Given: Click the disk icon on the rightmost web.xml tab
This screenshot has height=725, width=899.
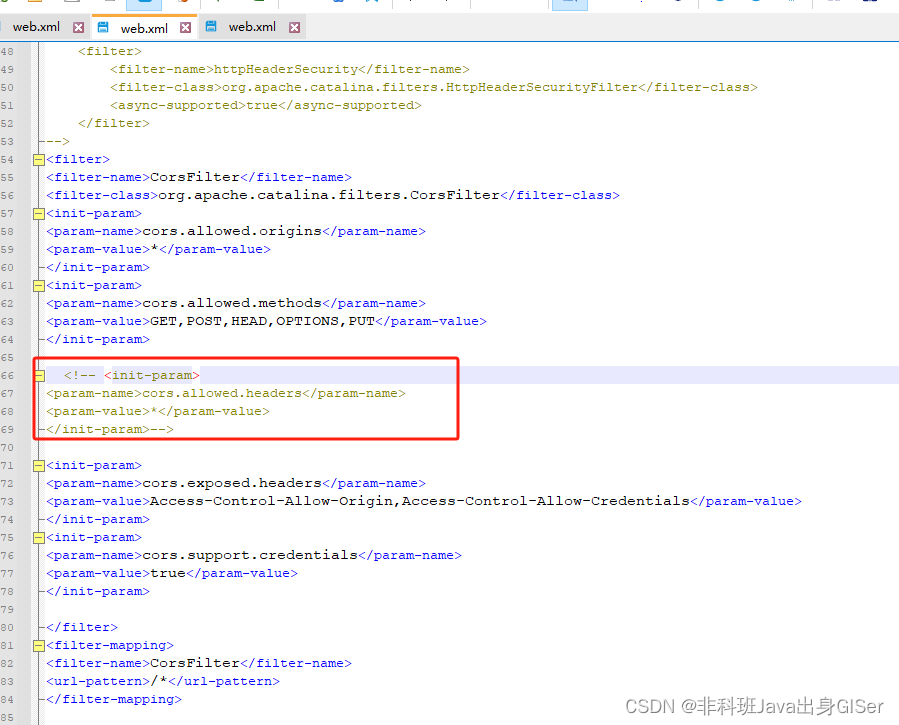Looking at the screenshot, I should 211,26.
